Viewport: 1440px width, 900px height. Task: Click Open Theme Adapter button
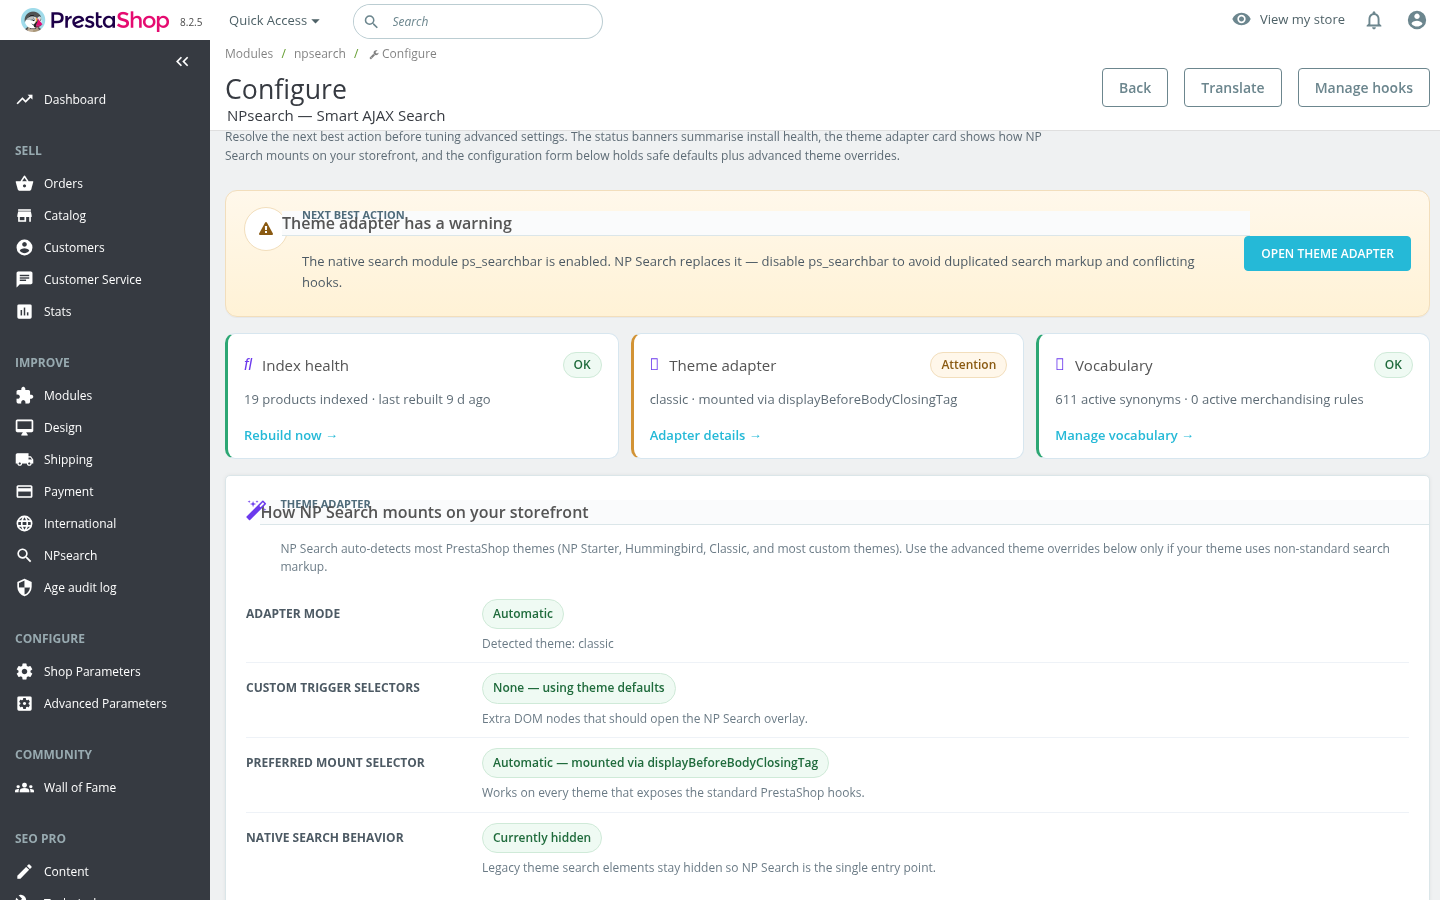tap(1327, 253)
